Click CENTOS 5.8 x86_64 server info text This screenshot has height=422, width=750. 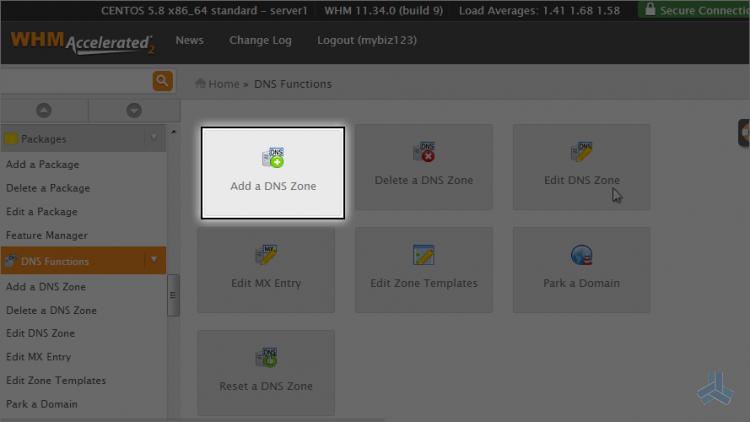(204, 10)
